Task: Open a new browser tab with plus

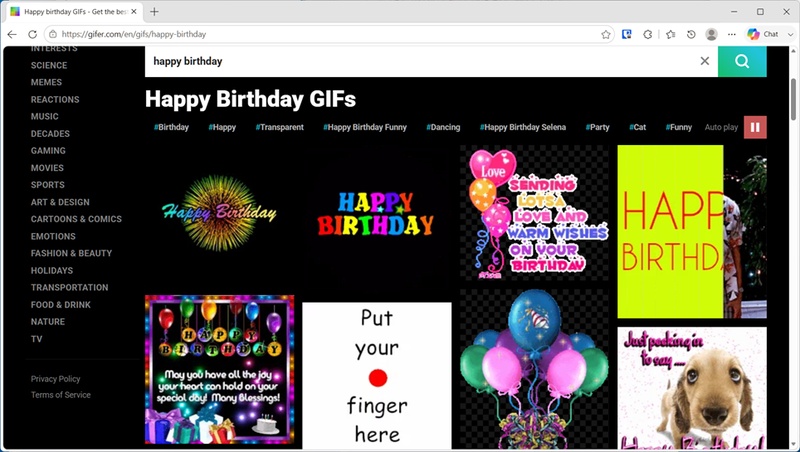Action: [x=154, y=11]
